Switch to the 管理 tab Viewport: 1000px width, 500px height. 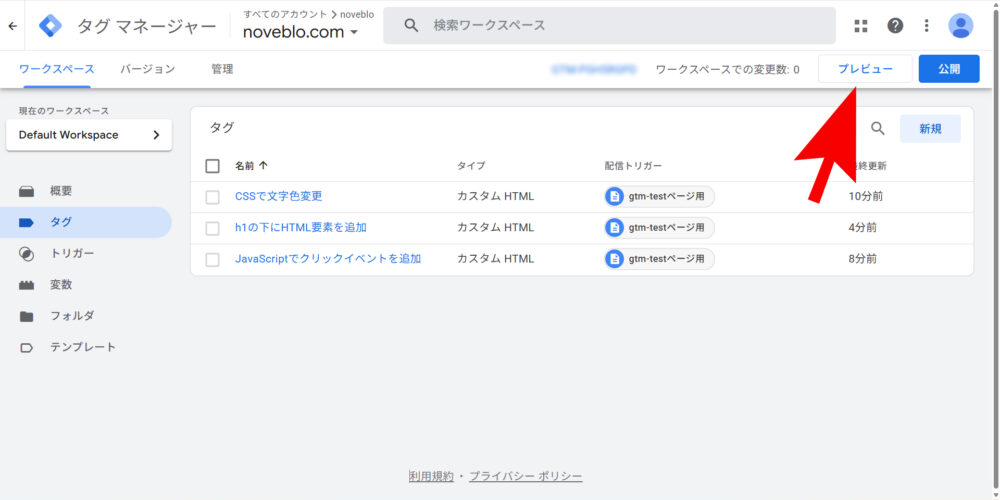[222, 69]
